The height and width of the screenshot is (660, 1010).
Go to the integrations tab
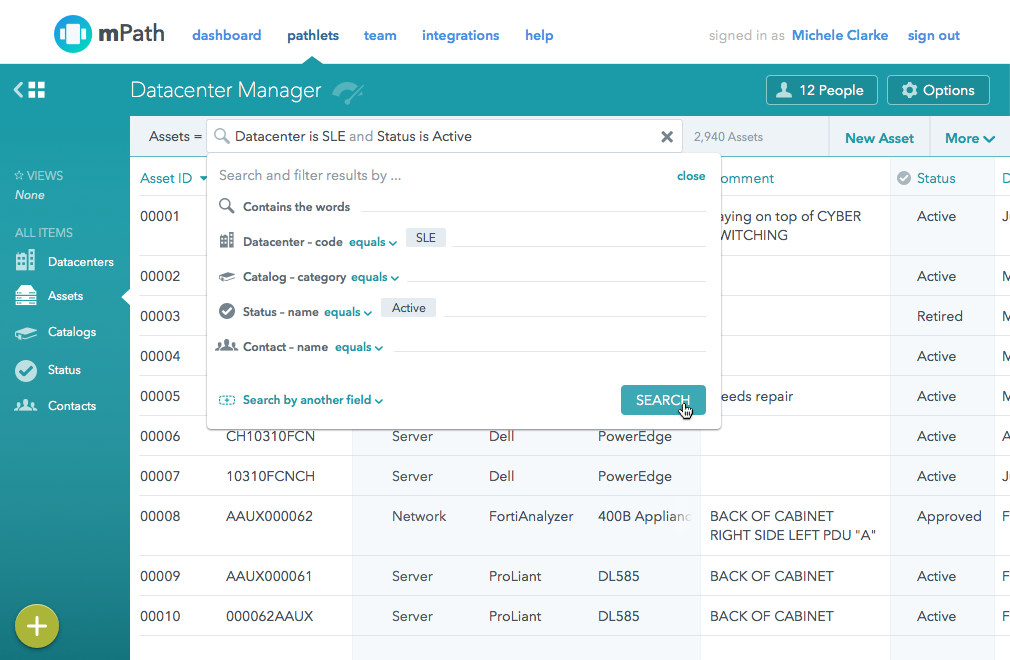click(x=460, y=35)
